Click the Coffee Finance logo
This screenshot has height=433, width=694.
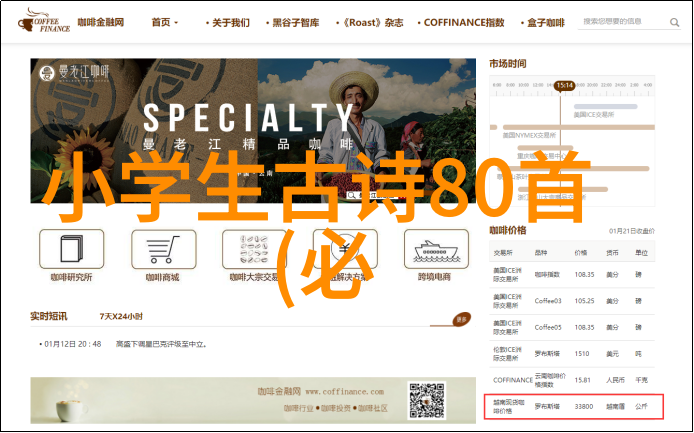pos(44,22)
